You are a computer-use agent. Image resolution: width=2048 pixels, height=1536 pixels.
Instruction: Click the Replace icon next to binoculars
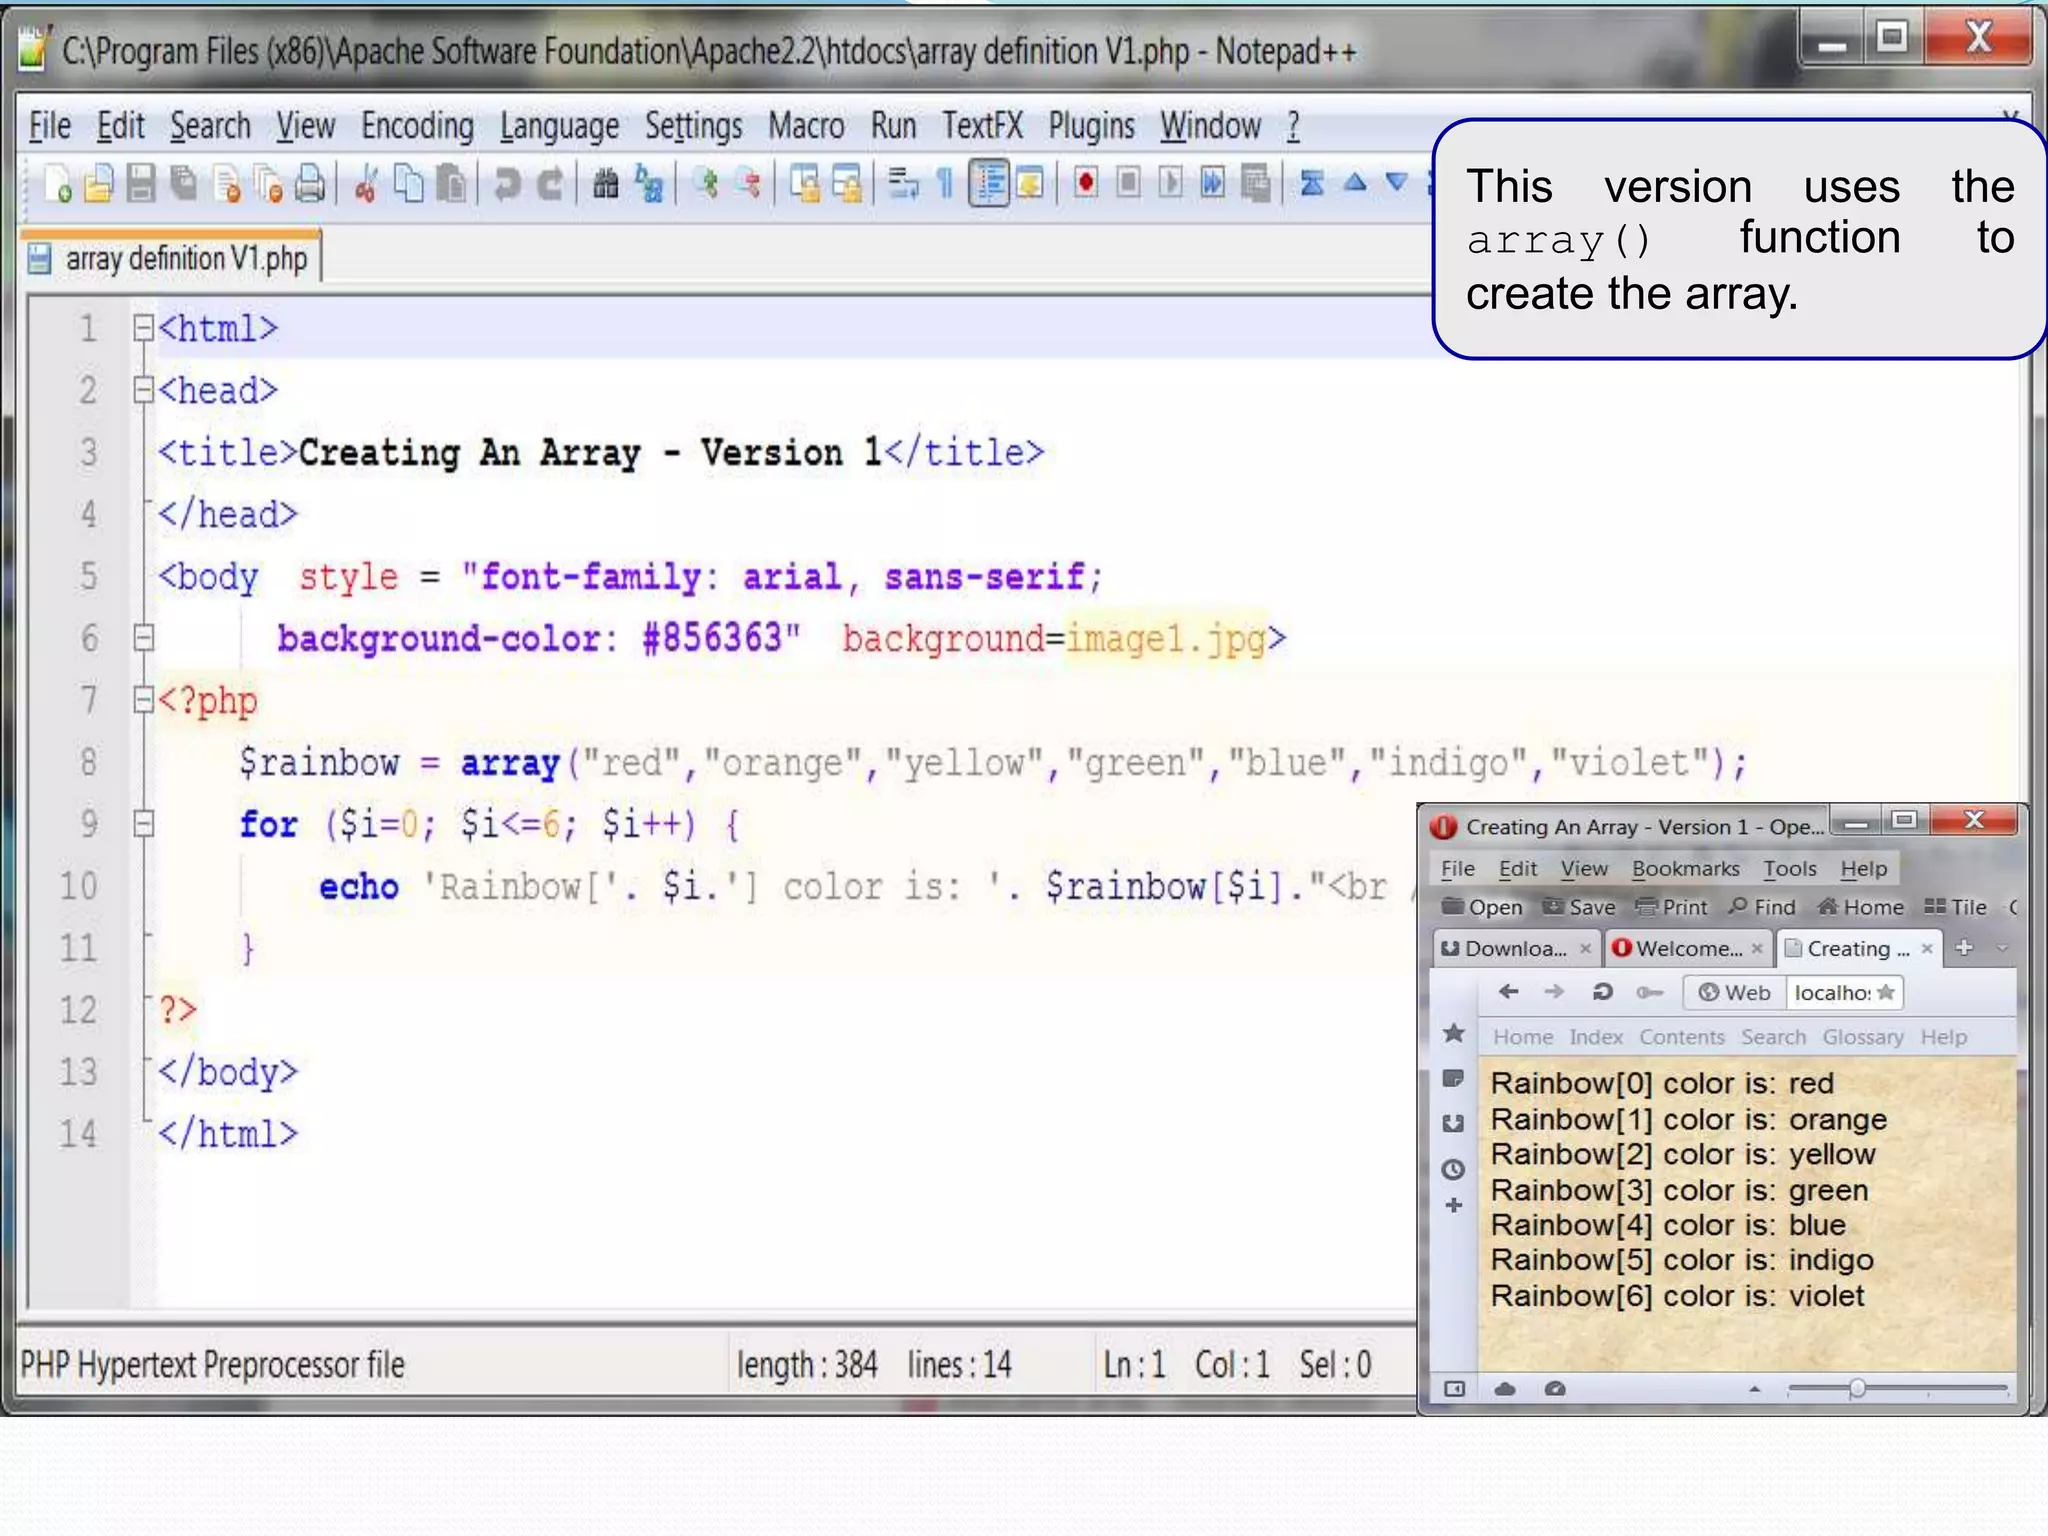tap(649, 185)
